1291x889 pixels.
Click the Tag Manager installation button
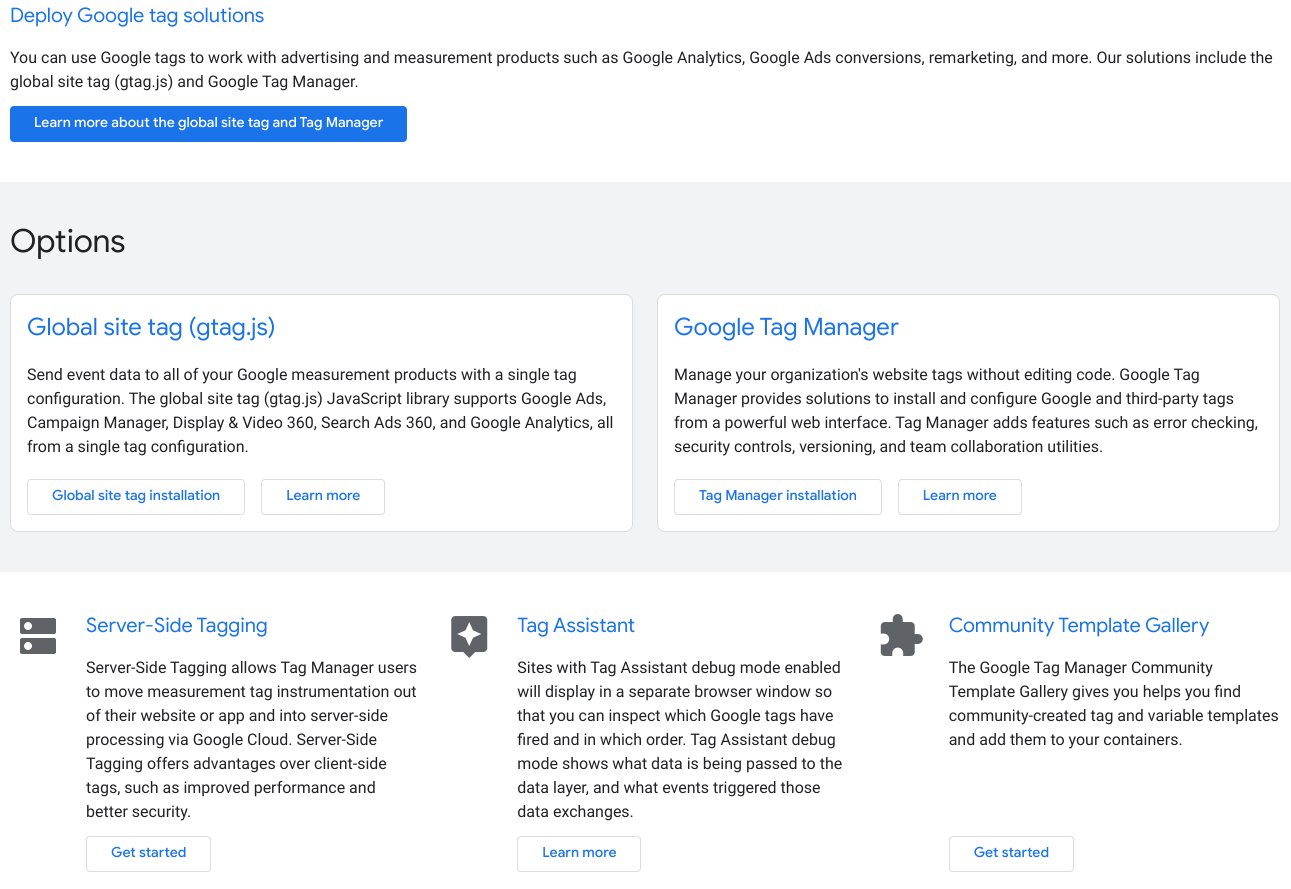click(778, 496)
